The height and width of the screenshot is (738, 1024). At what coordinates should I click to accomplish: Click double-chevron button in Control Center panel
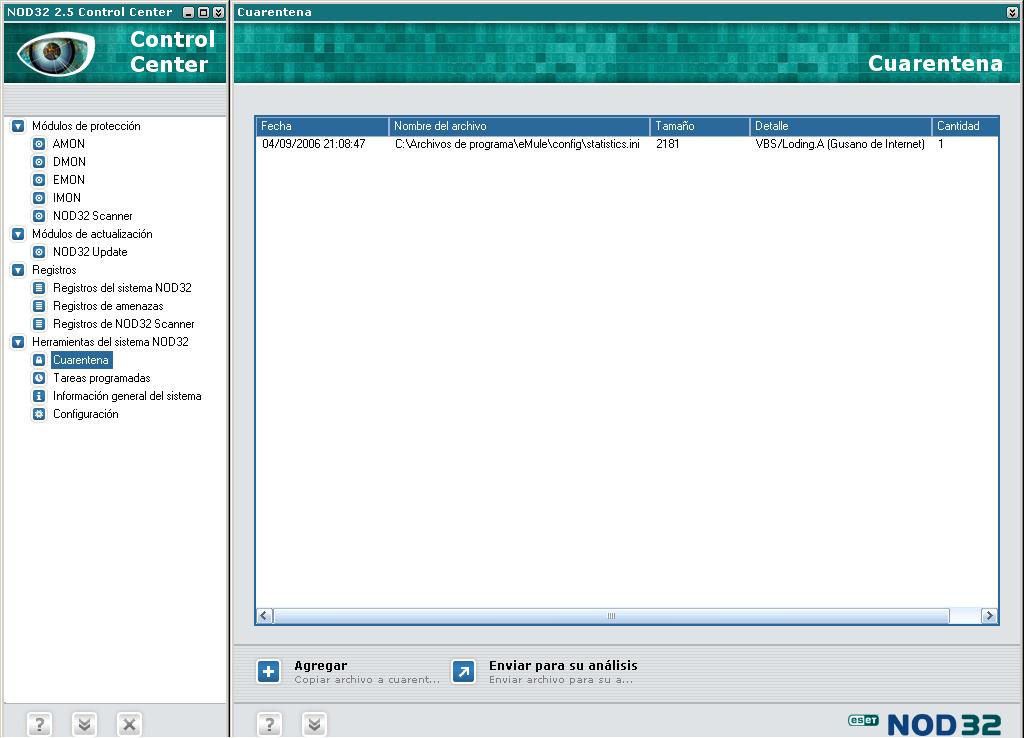coord(84,724)
